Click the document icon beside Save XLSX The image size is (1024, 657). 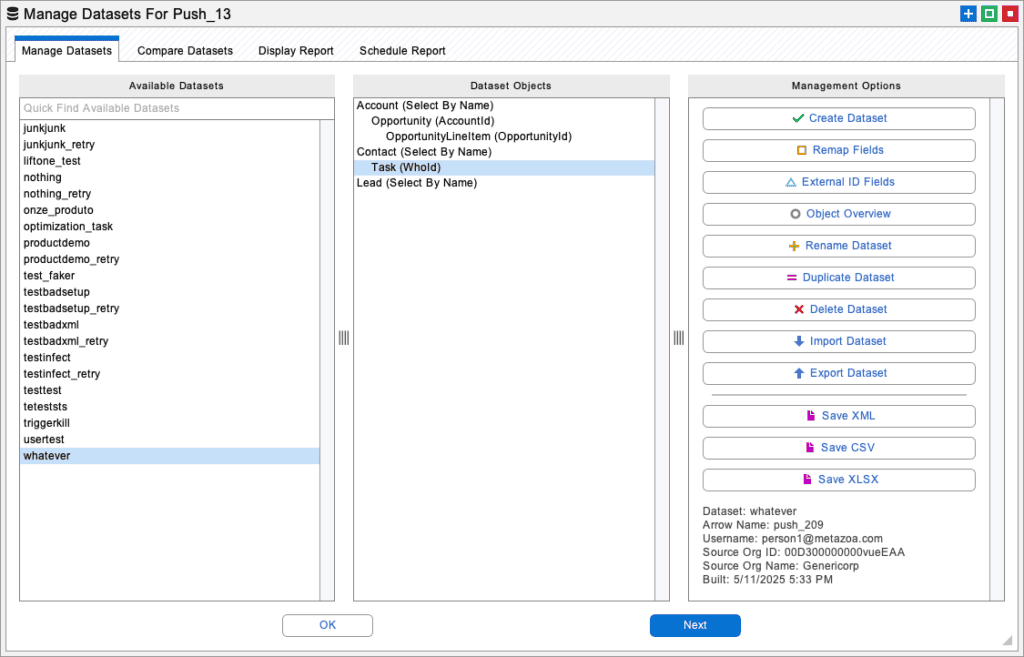click(x=807, y=479)
